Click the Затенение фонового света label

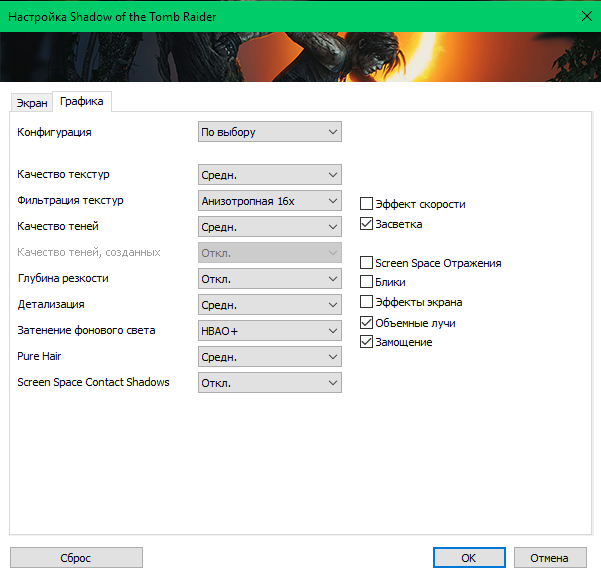tap(86, 330)
